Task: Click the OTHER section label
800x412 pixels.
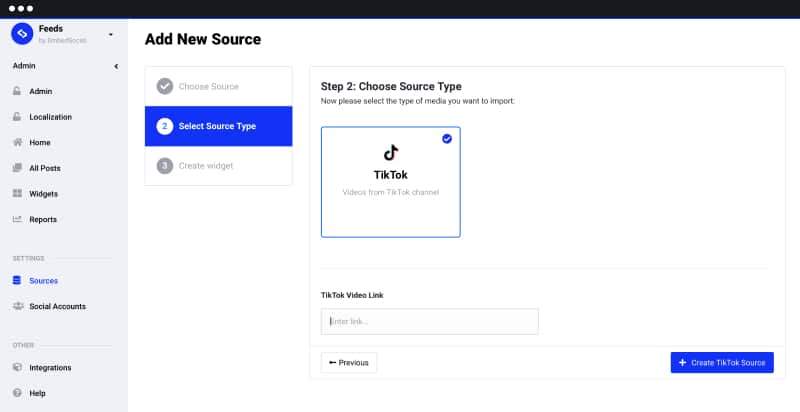Action: click(x=23, y=345)
